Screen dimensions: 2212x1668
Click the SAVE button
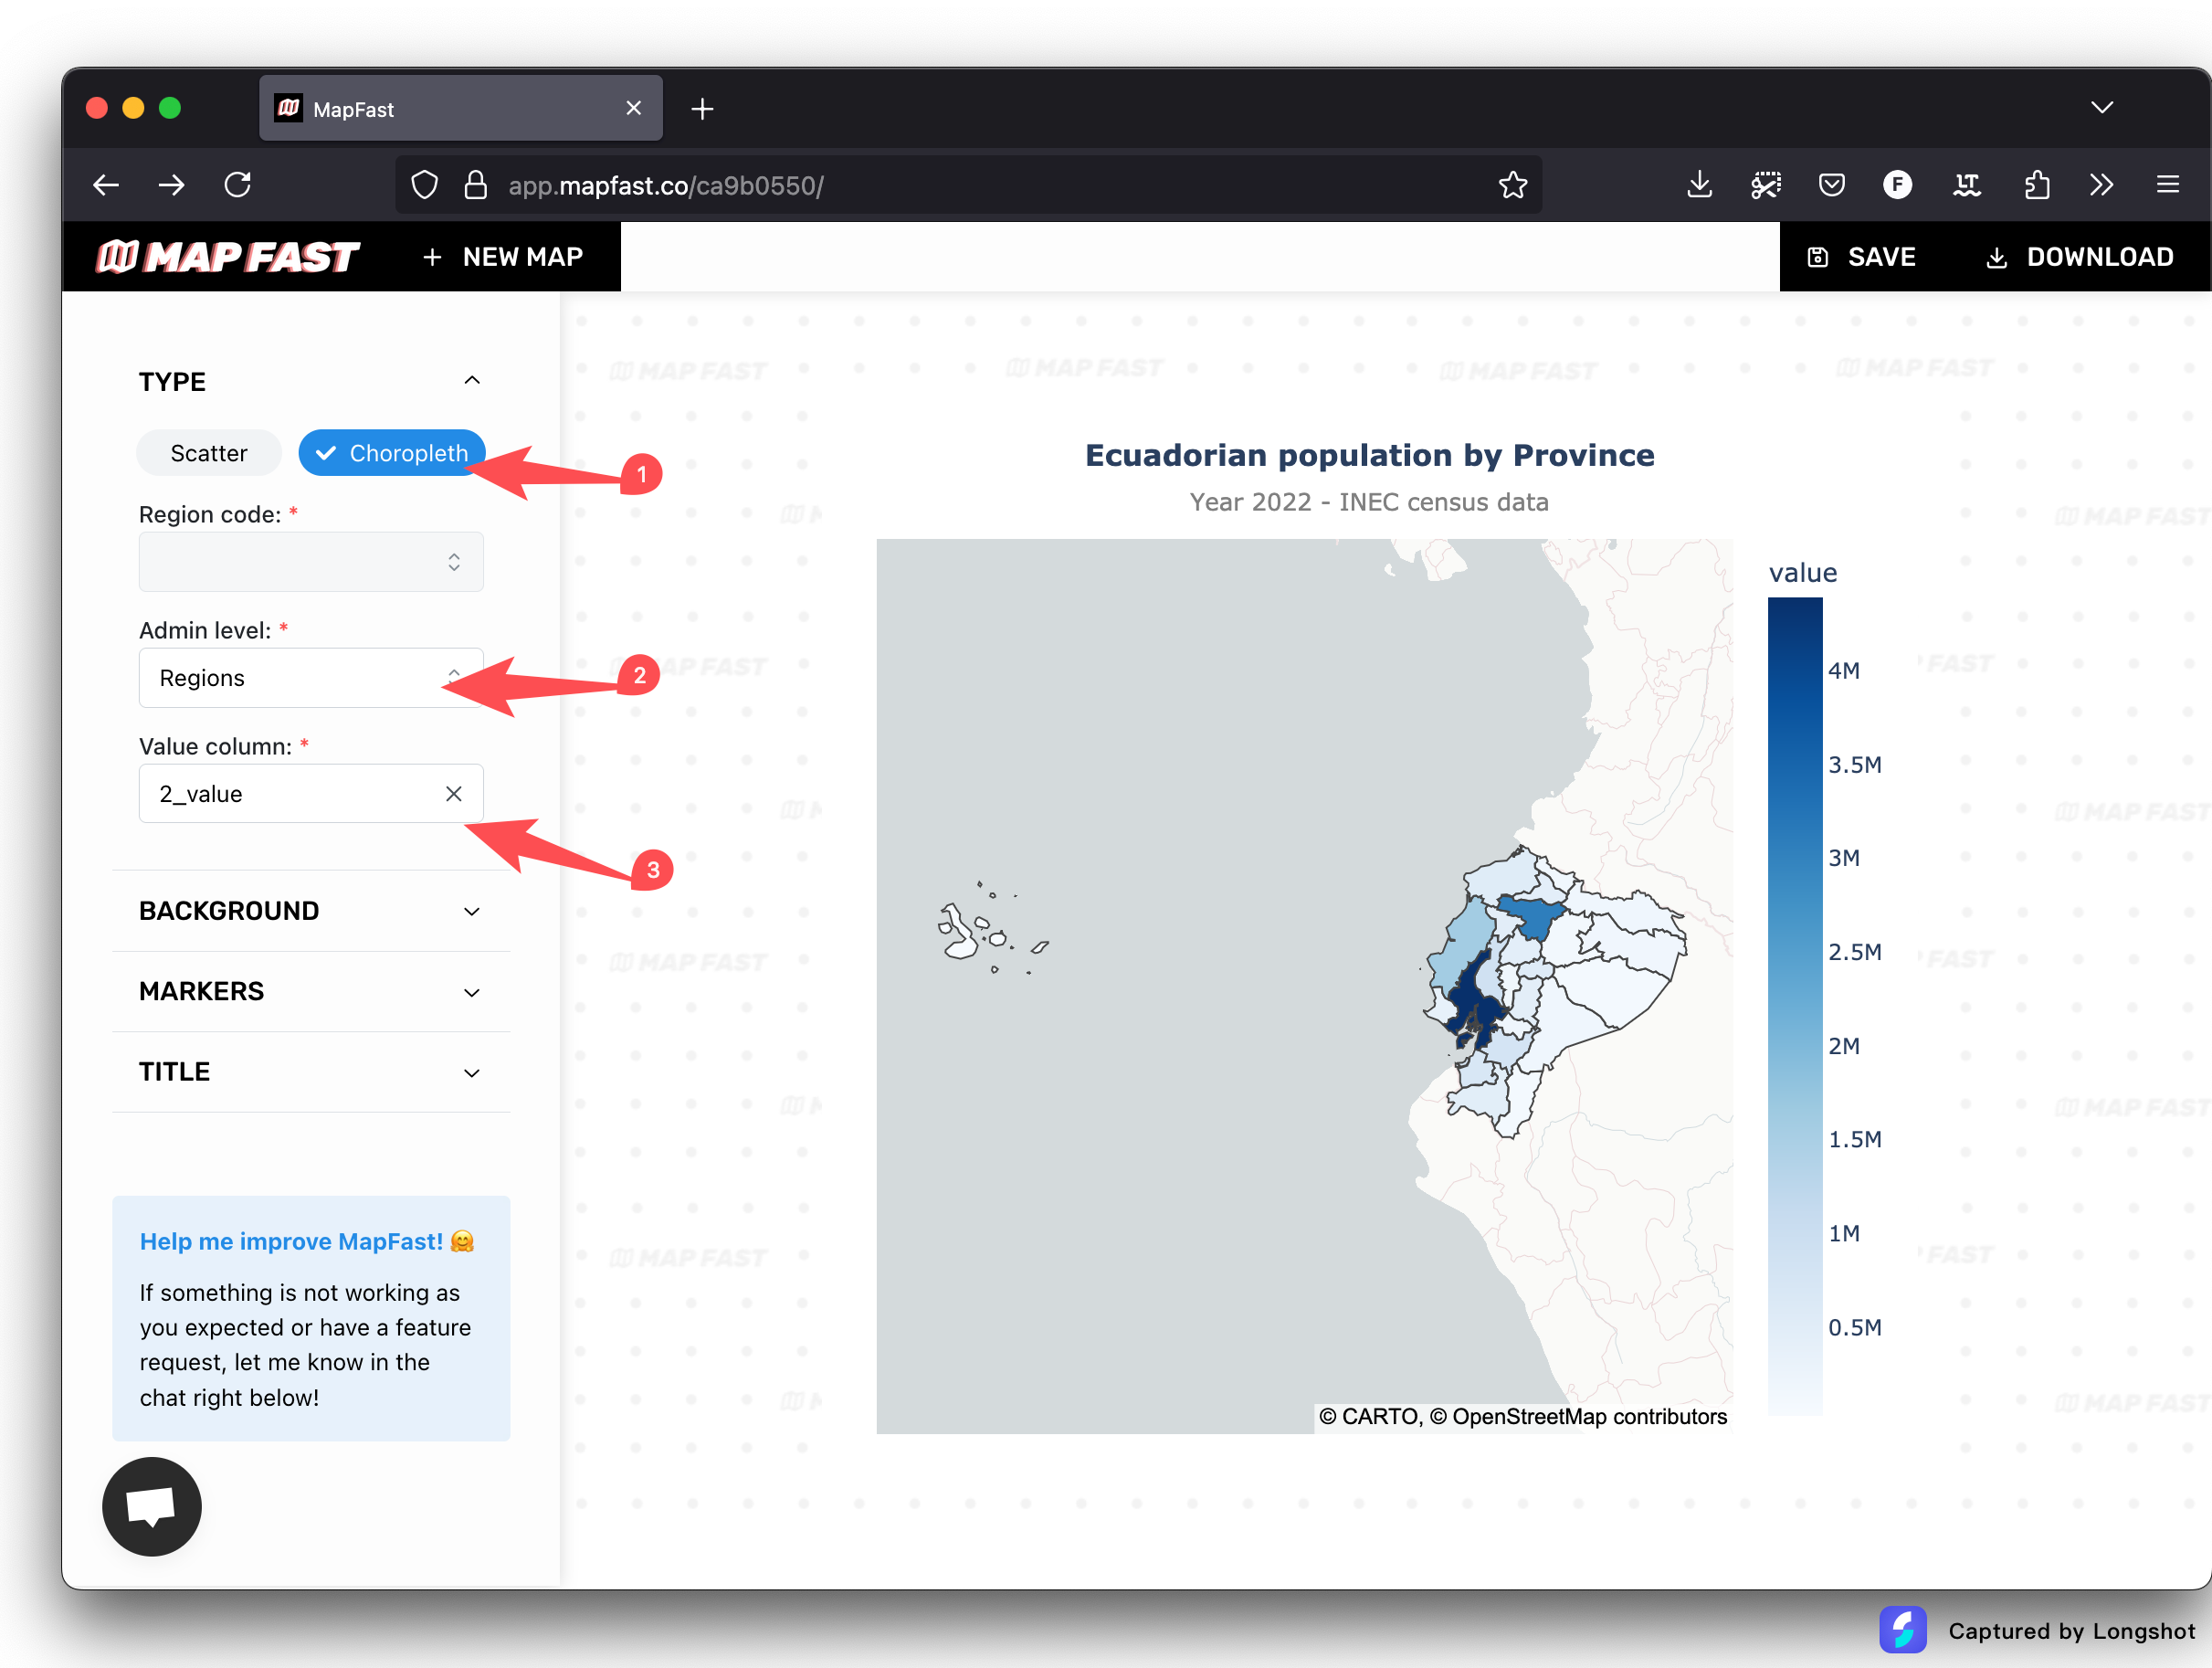point(1862,257)
